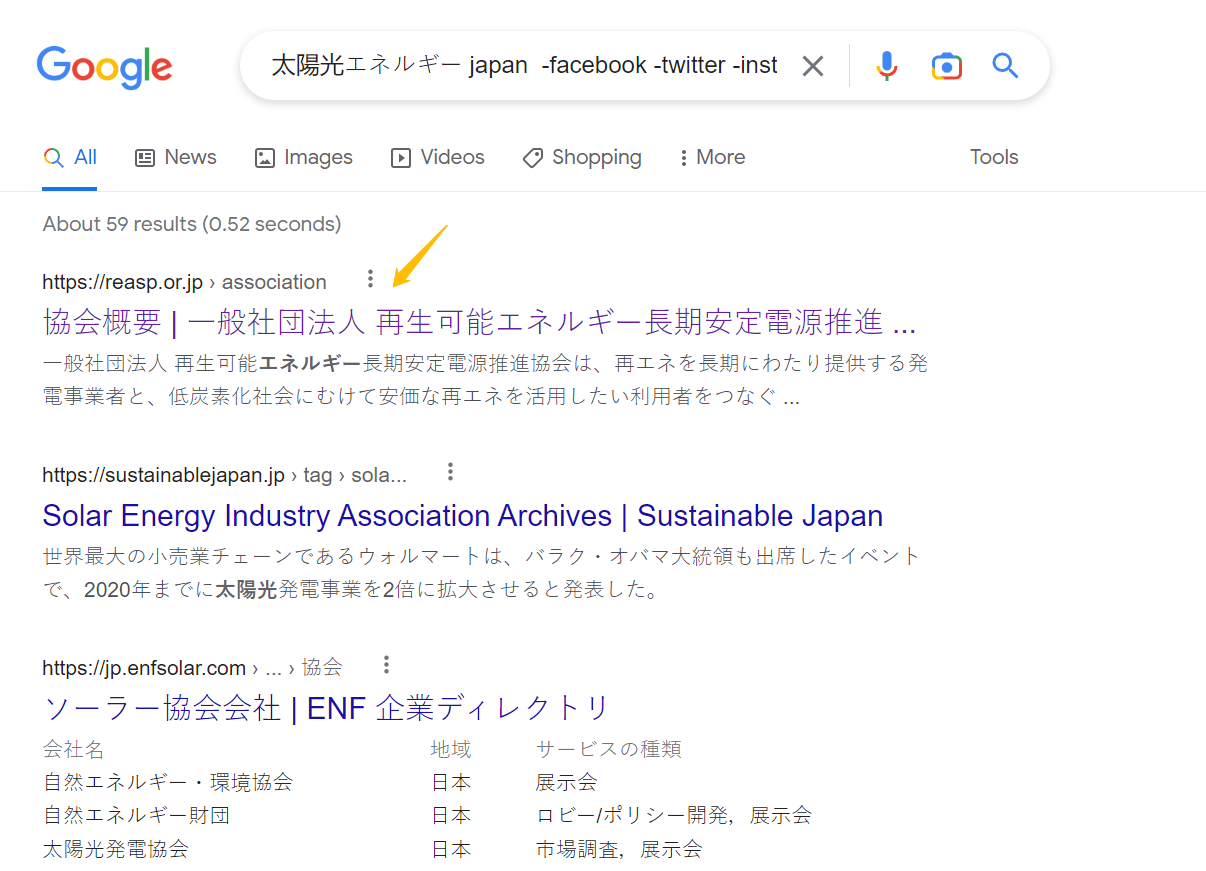The height and width of the screenshot is (871, 1206).
Task: Start voice search with microphone icon
Action: (886, 66)
